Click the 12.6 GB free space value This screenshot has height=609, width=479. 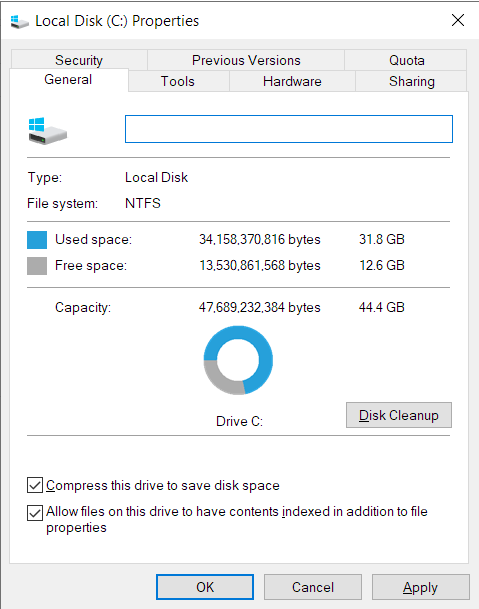pyautogui.click(x=382, y=265)
